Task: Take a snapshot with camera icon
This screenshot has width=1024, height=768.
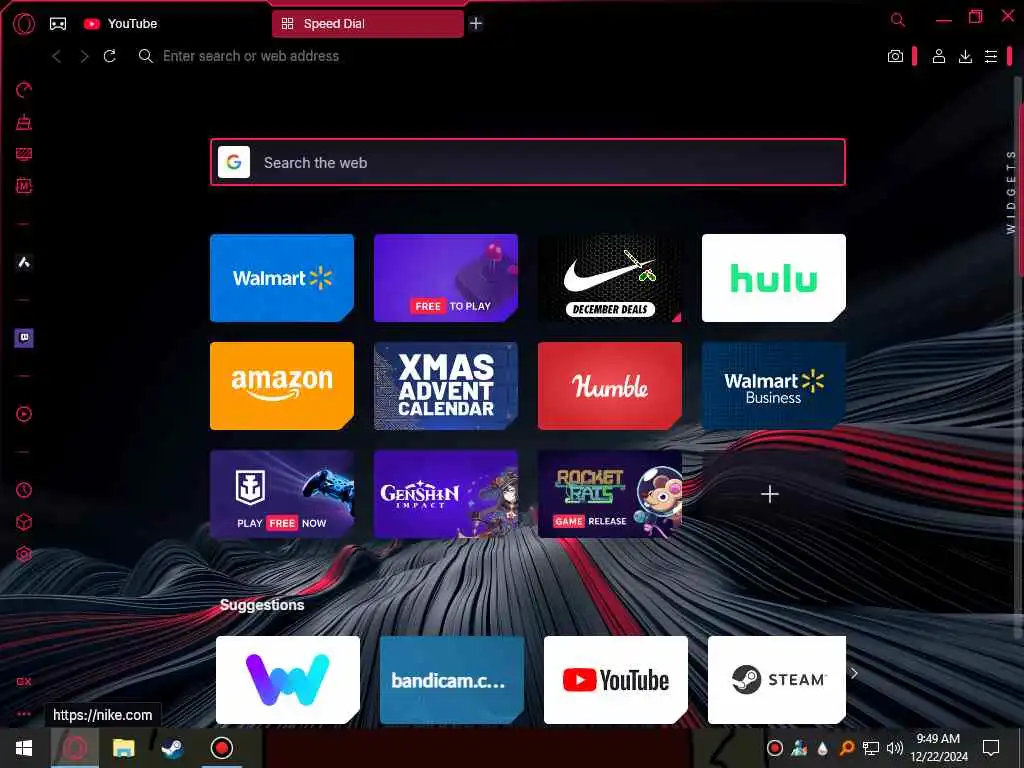Action: (895, 56)
